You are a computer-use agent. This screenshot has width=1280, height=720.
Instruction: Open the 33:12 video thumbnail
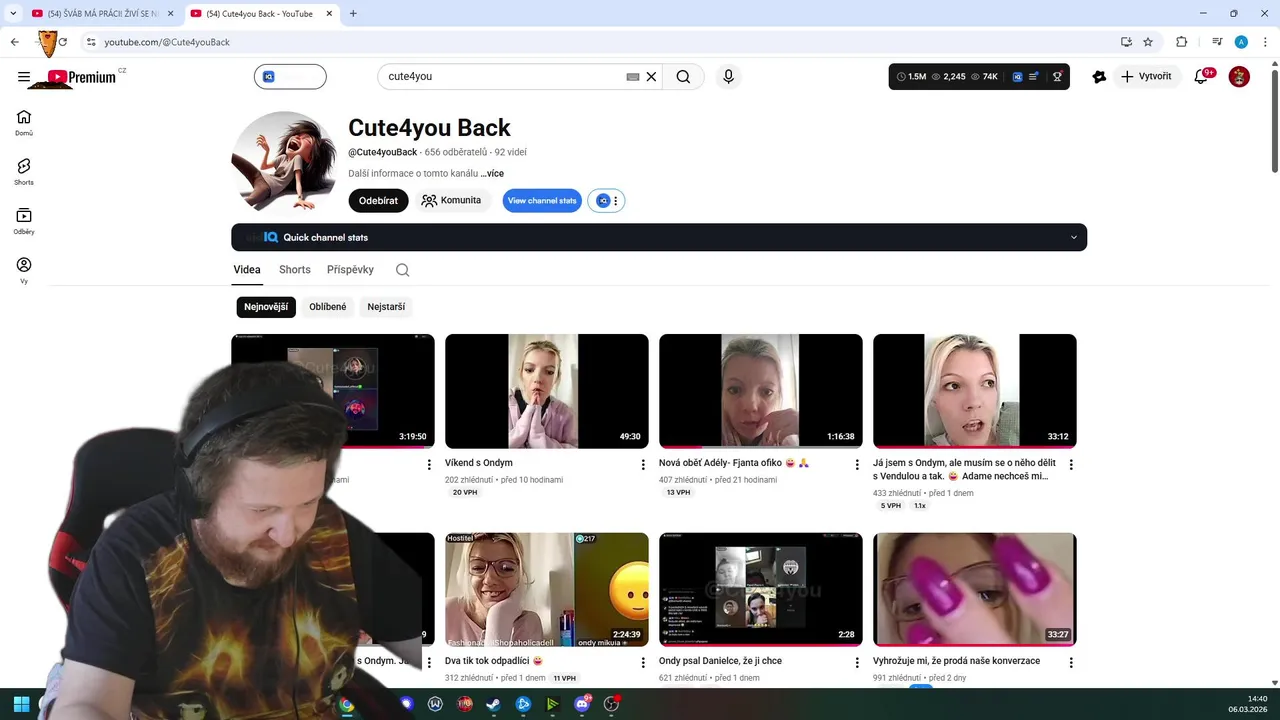click(975, 391)
